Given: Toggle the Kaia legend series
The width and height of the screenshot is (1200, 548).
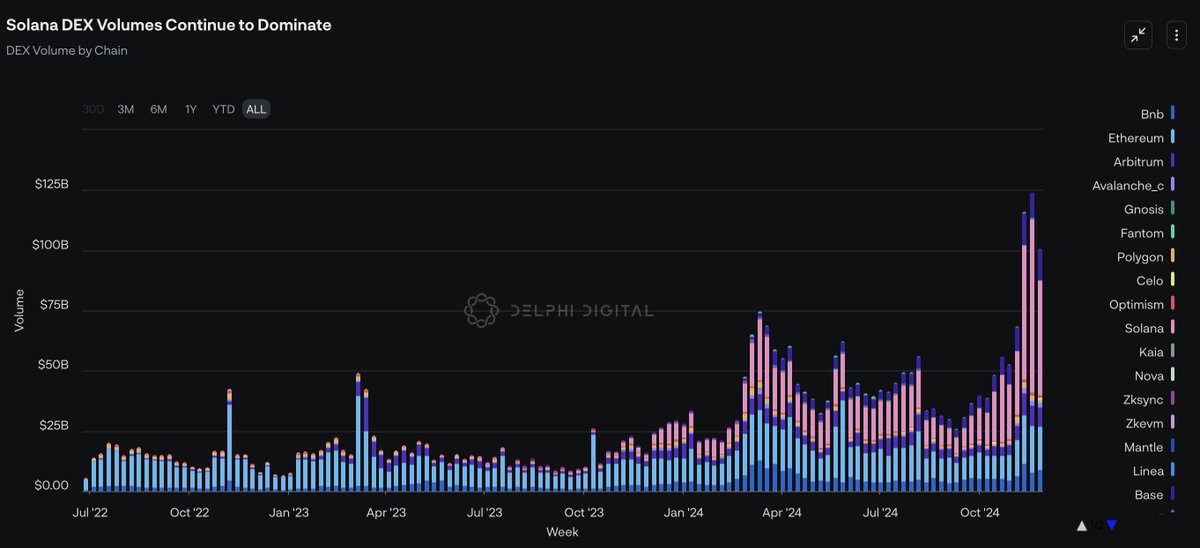Looking at the screenshot, I should [x=1157, y=352].
